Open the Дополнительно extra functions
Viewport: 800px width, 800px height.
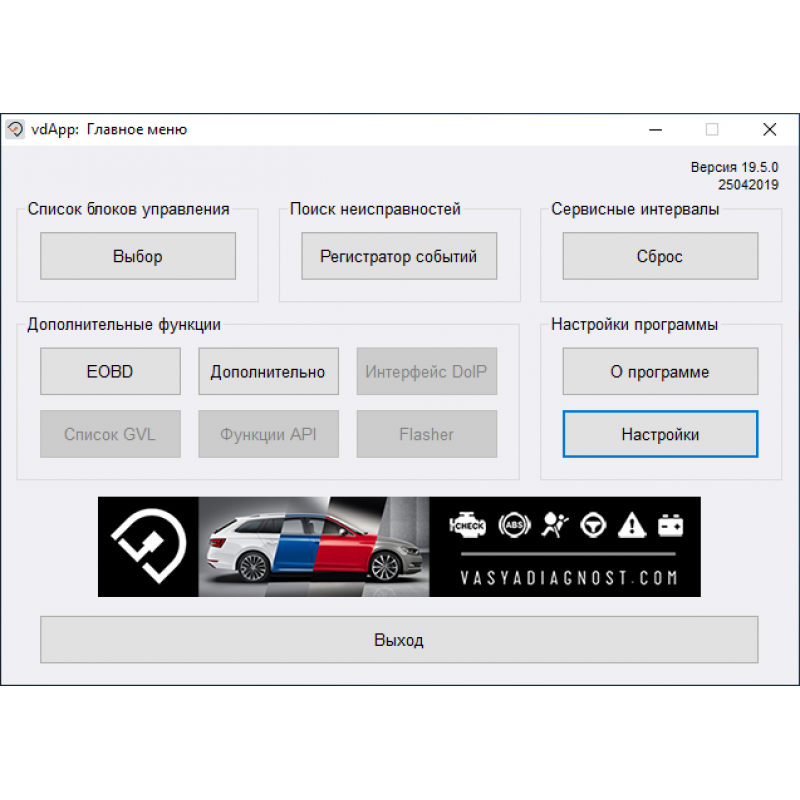point(268,371)
